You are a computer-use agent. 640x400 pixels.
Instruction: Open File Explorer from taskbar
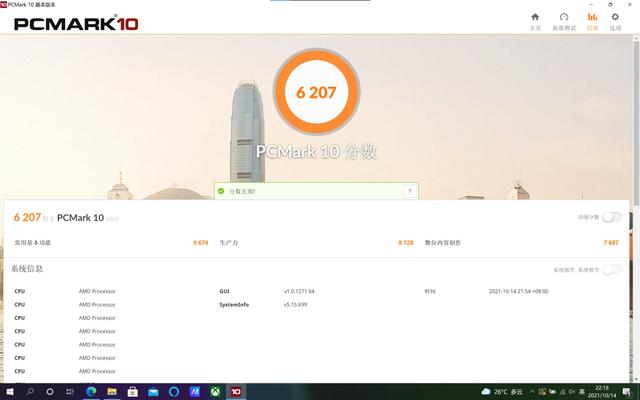112,392
